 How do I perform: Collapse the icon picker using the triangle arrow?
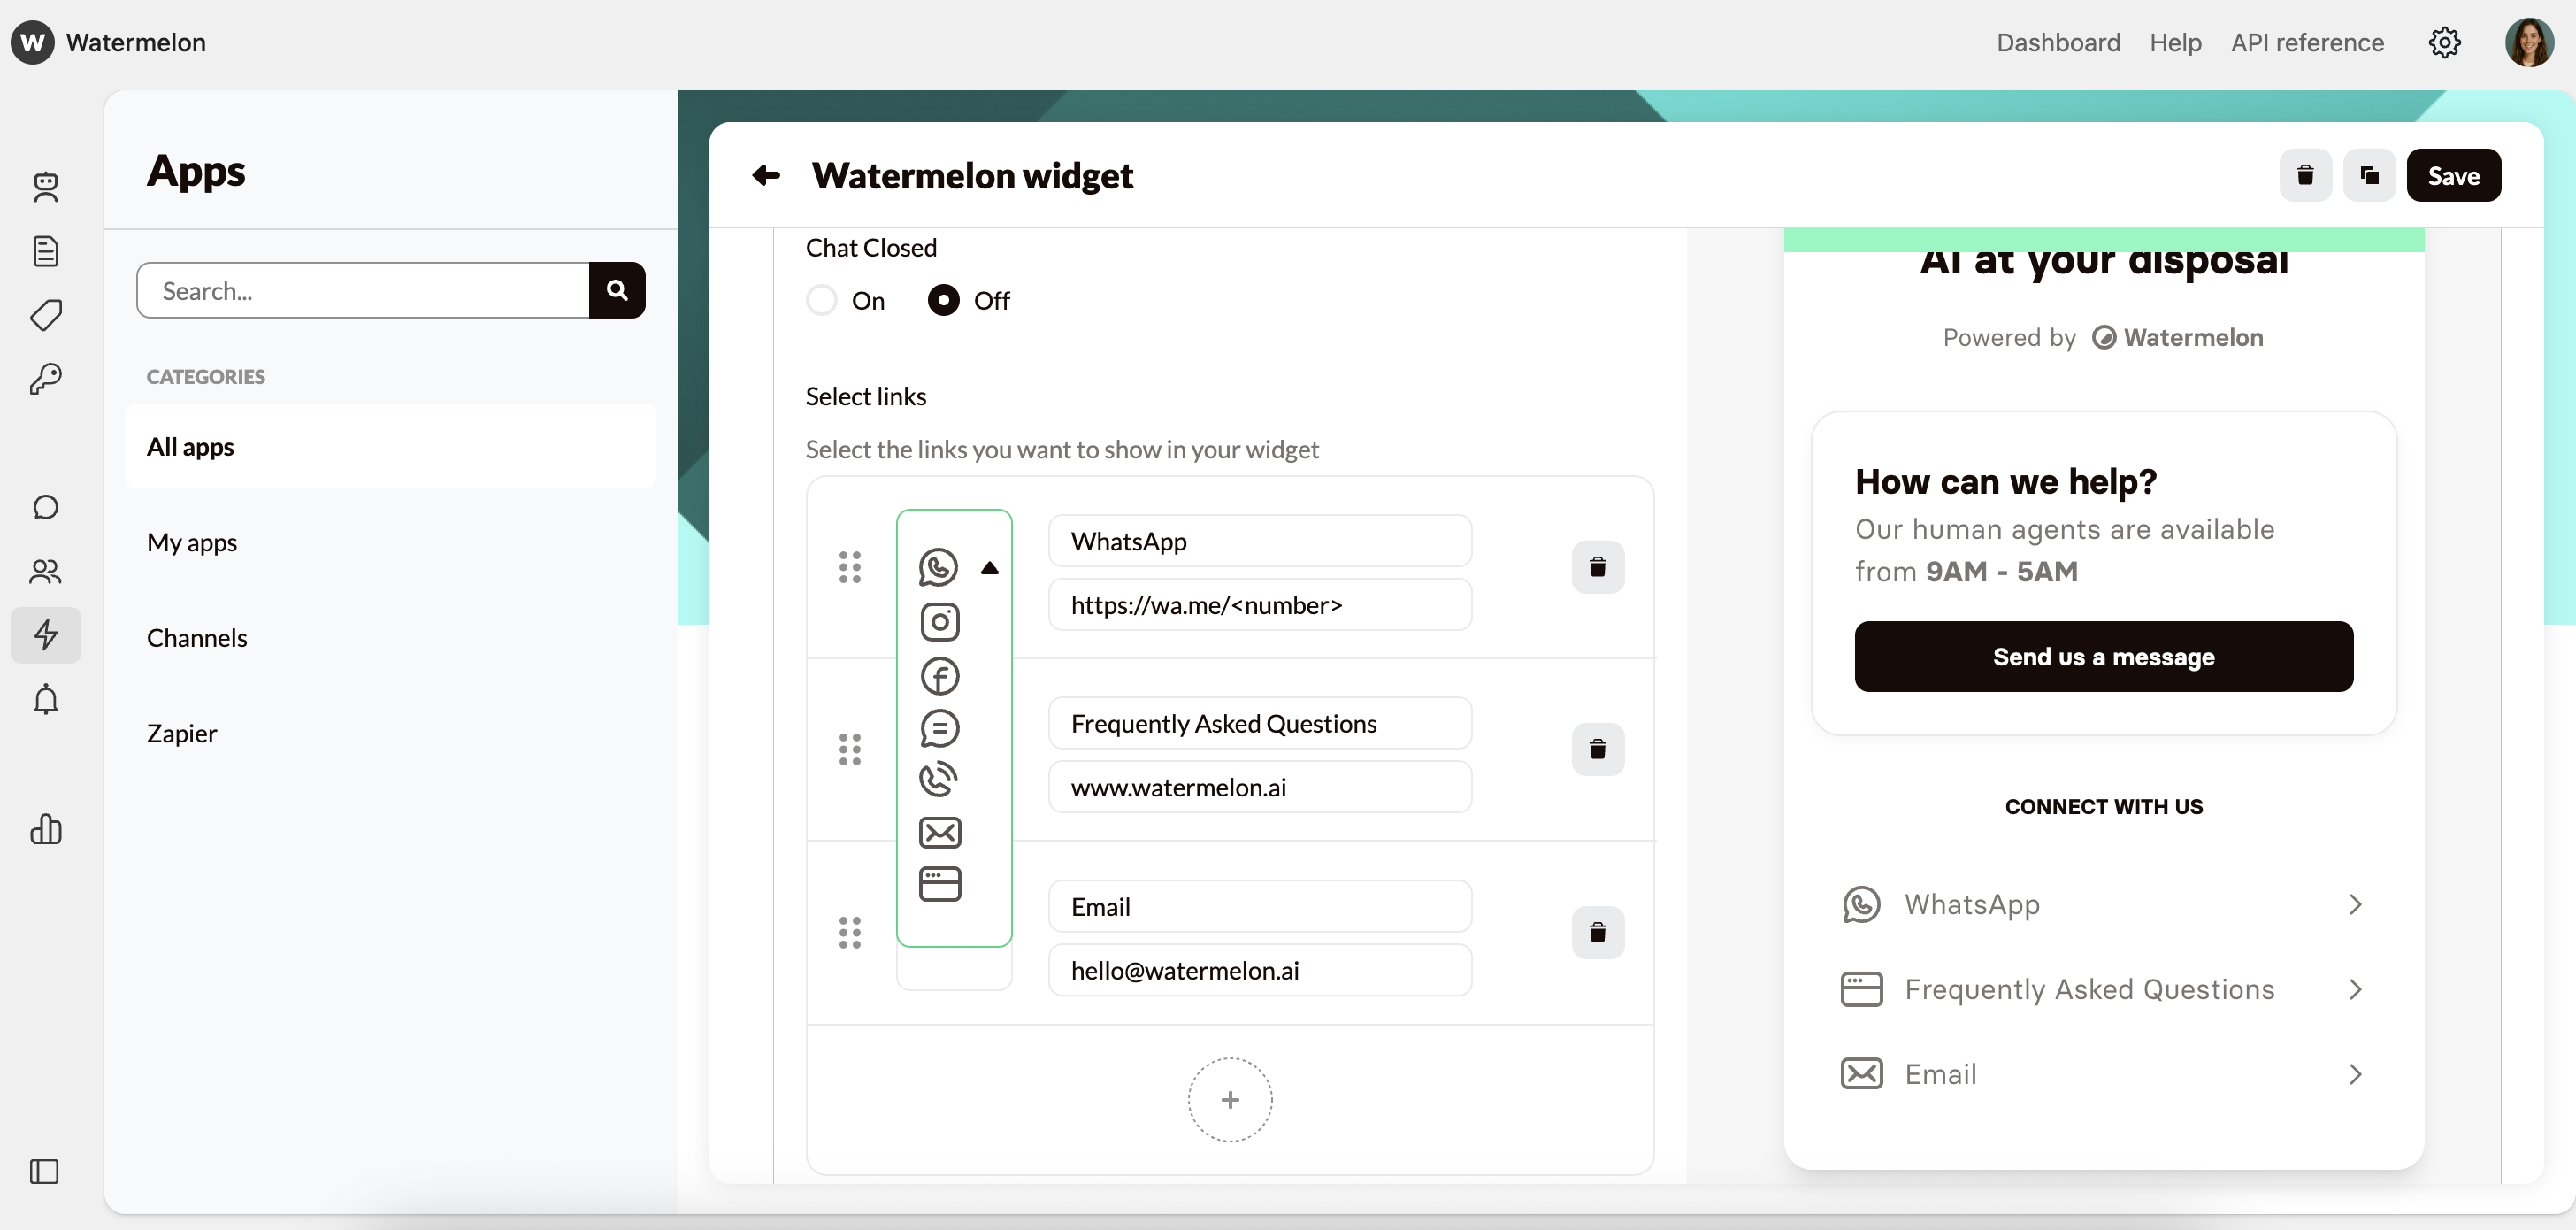(989, 567)
